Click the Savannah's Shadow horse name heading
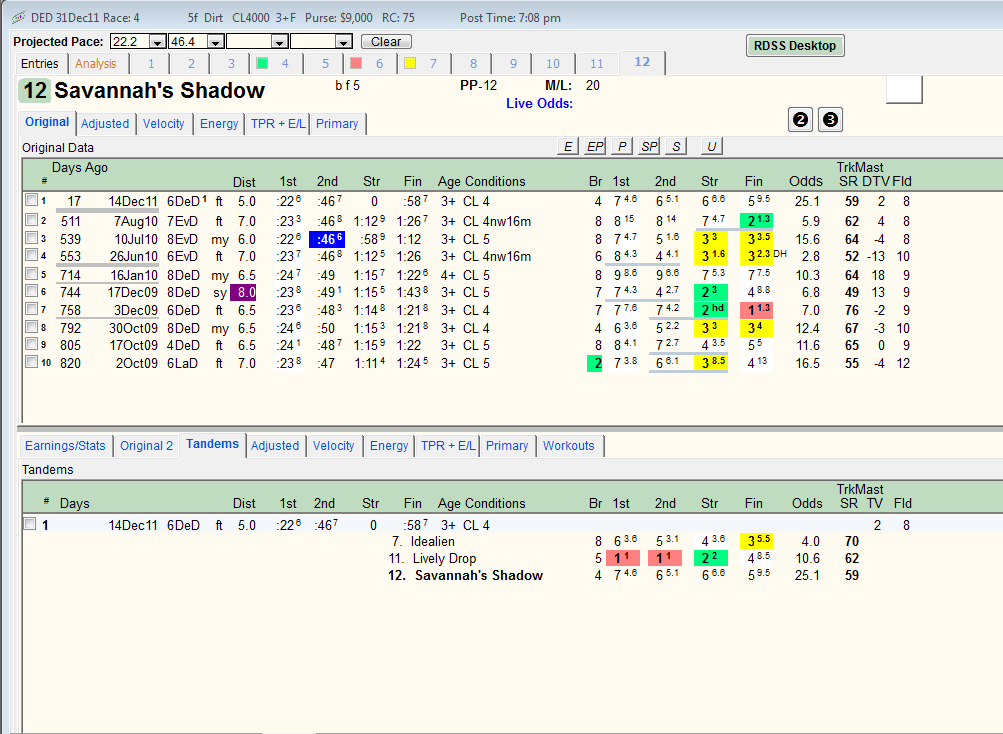 [159, 90]
